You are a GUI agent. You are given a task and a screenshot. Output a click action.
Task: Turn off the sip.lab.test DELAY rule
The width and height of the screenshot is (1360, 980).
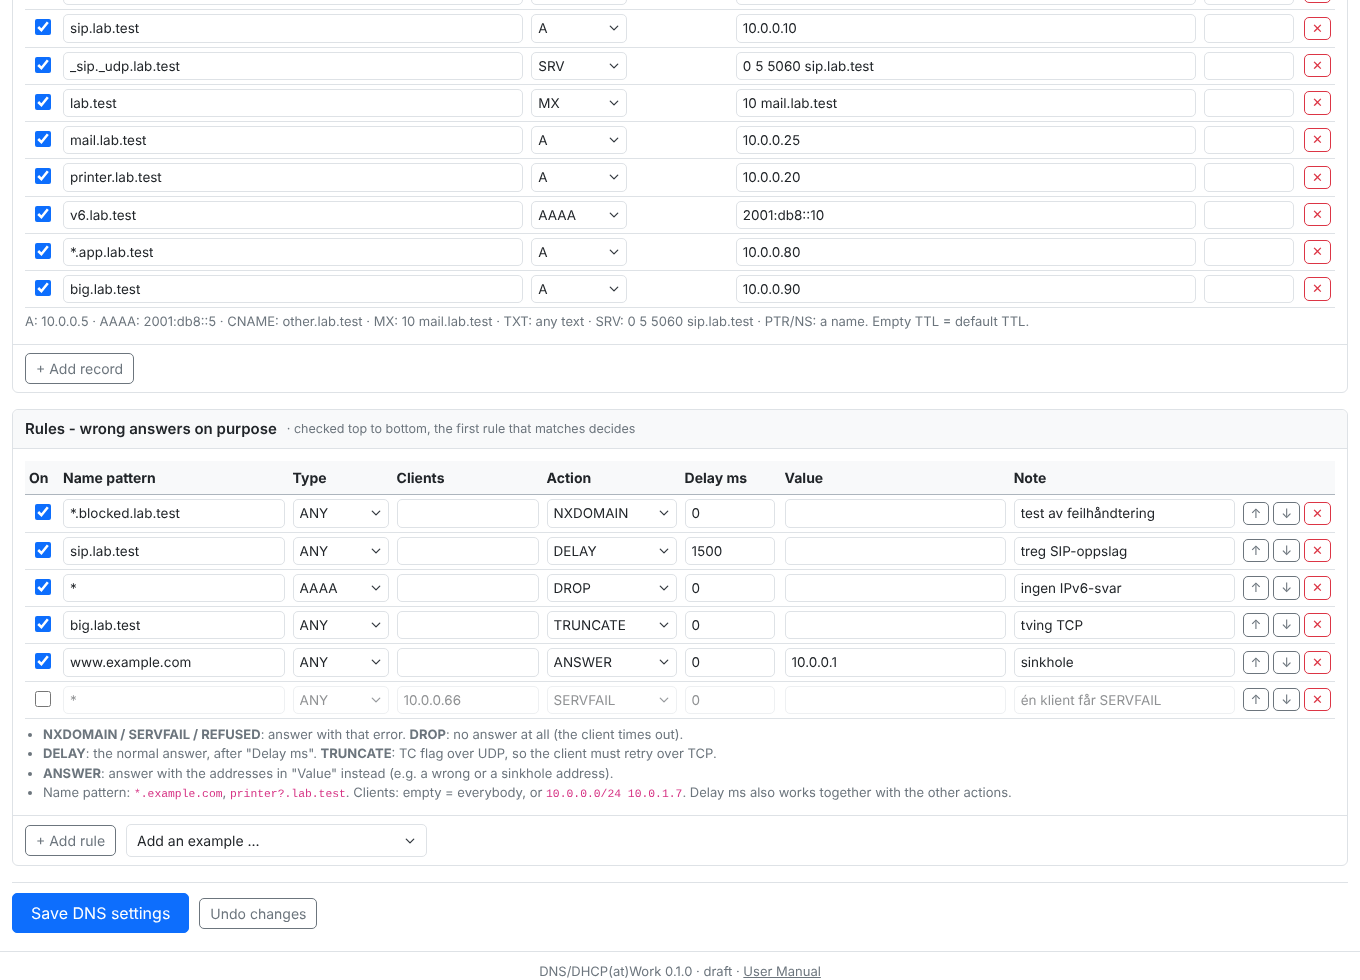pyautogui.click(x=43, y=550)
